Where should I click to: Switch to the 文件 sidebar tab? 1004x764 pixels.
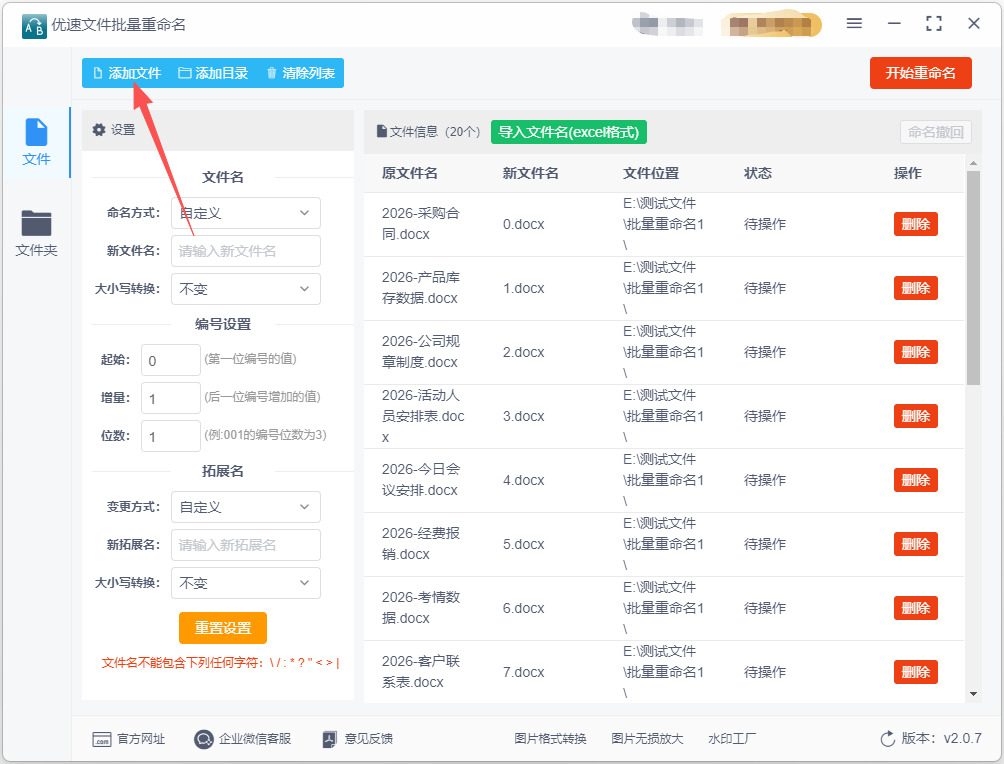pyautogui.click(x=36, y=142)
